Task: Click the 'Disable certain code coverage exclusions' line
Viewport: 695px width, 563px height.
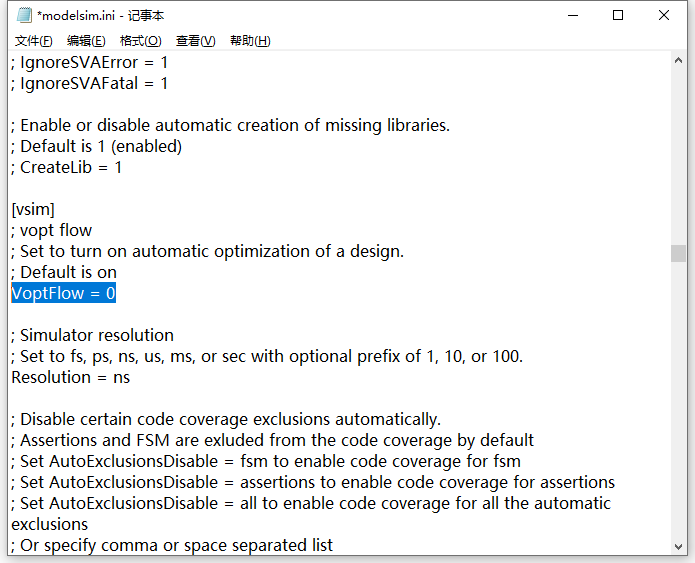Action: [226, 419]
